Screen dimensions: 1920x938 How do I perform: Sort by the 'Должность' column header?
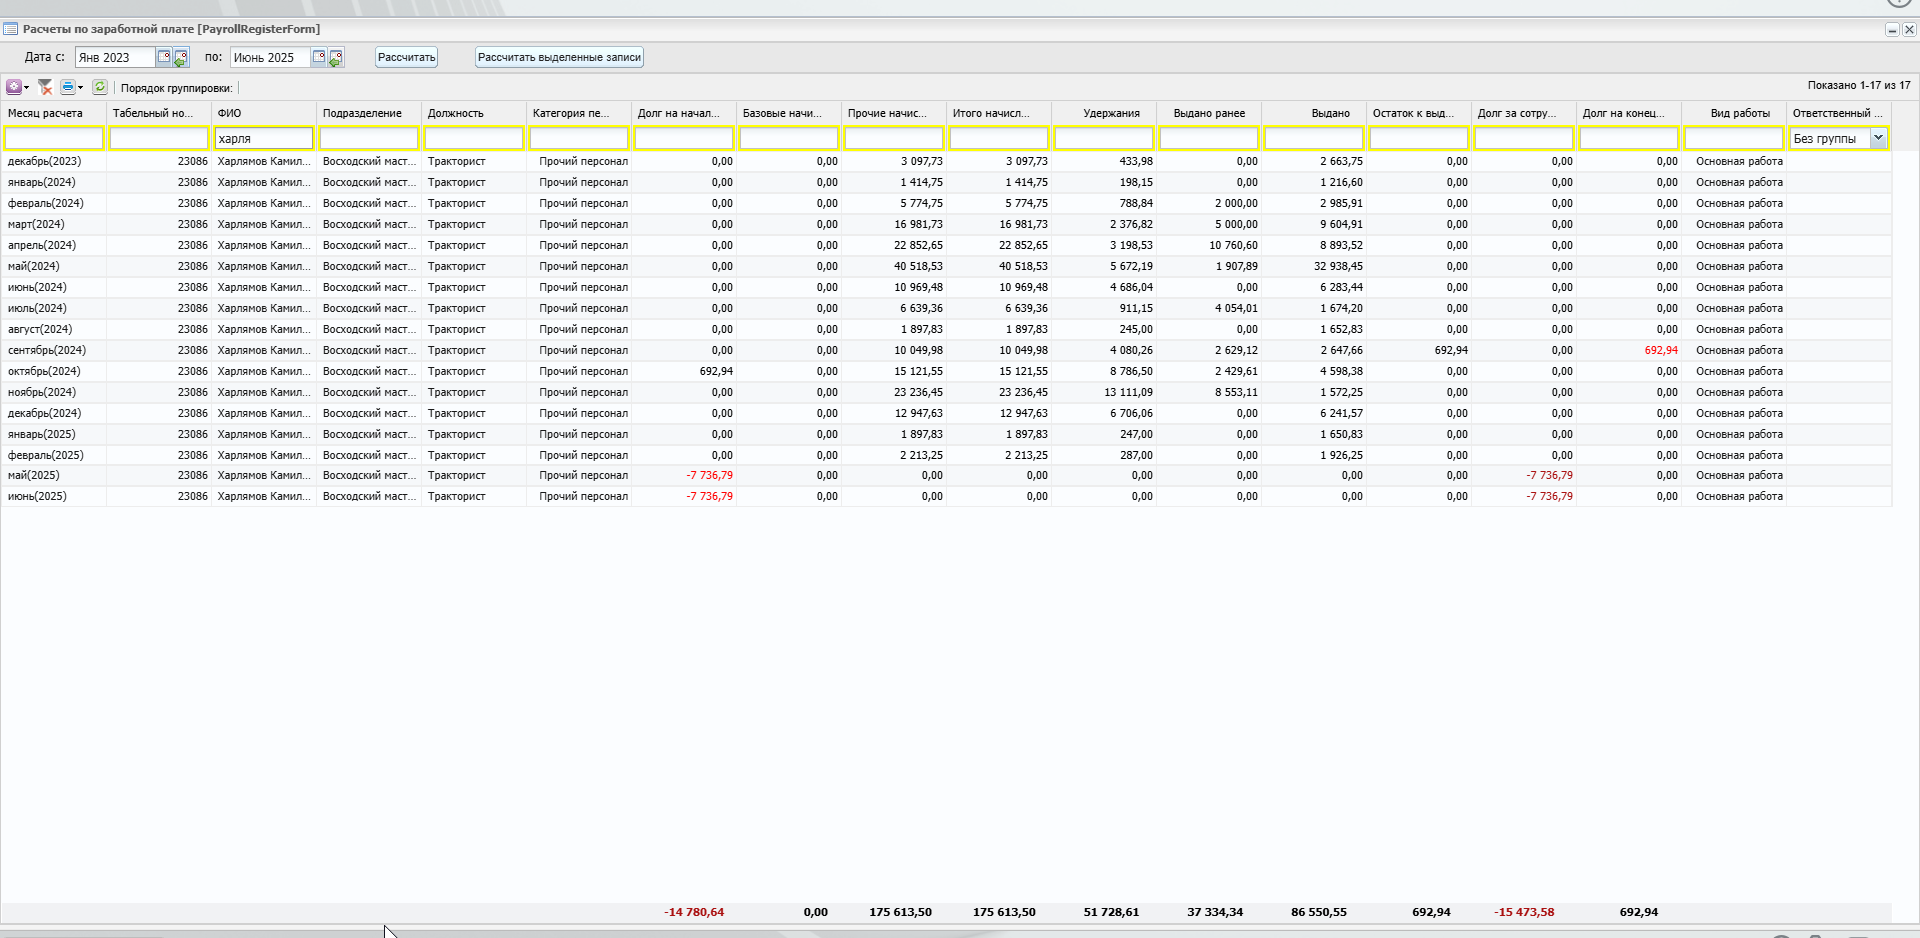(x=474, y=113)
